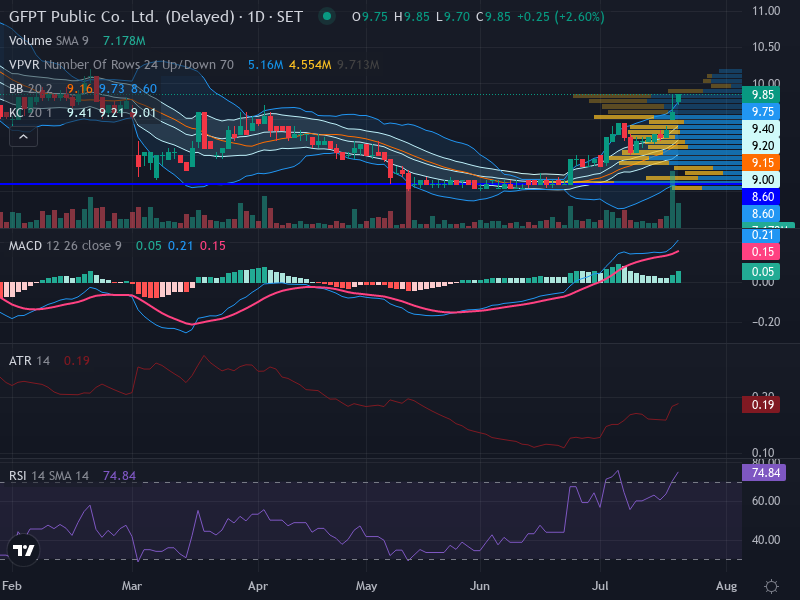Screen dimensions: 800x600
Task: Click the Jul label on time axis
Action: pos(600,586)
